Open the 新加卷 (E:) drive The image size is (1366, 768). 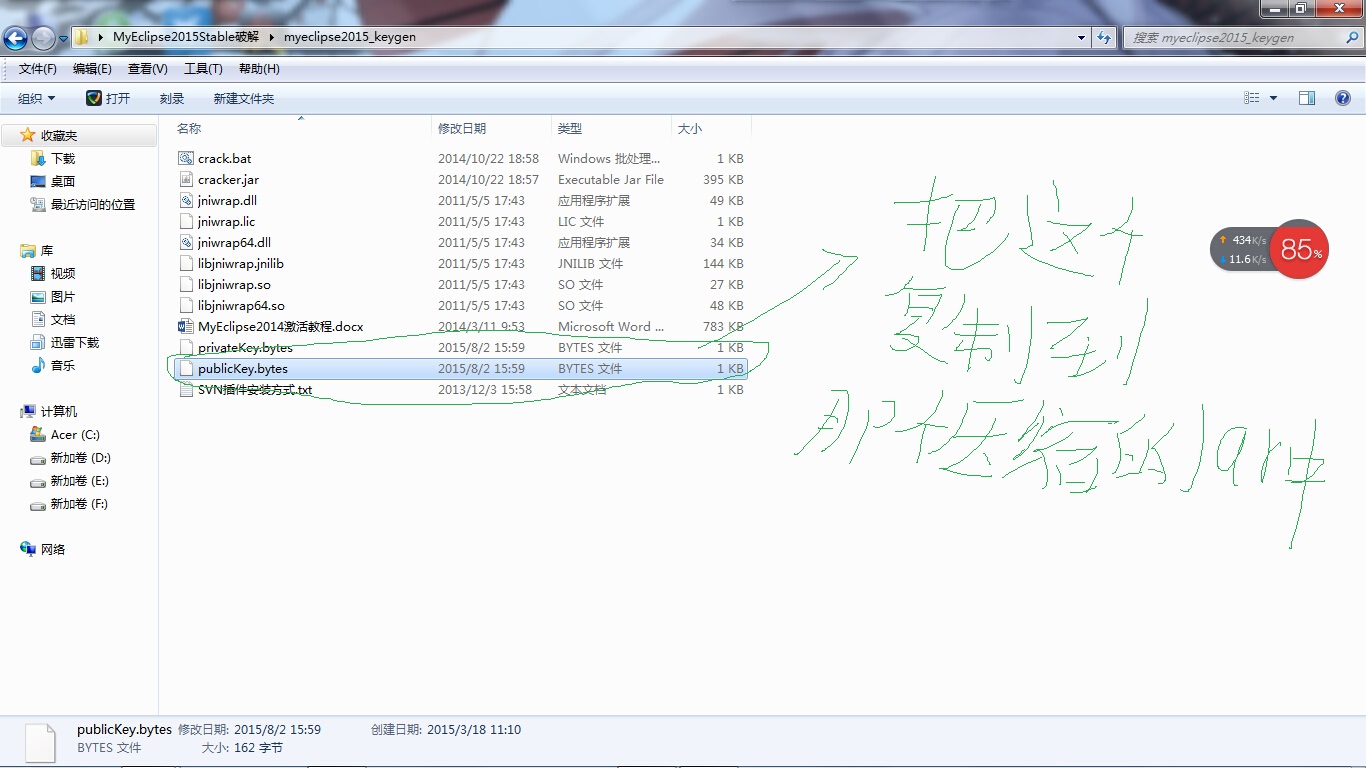tap(80, 481)
